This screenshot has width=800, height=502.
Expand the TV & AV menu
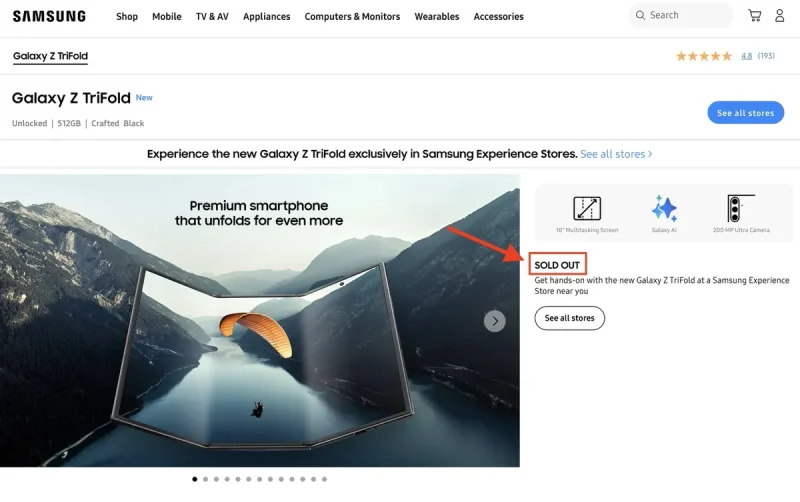point(212,17)
